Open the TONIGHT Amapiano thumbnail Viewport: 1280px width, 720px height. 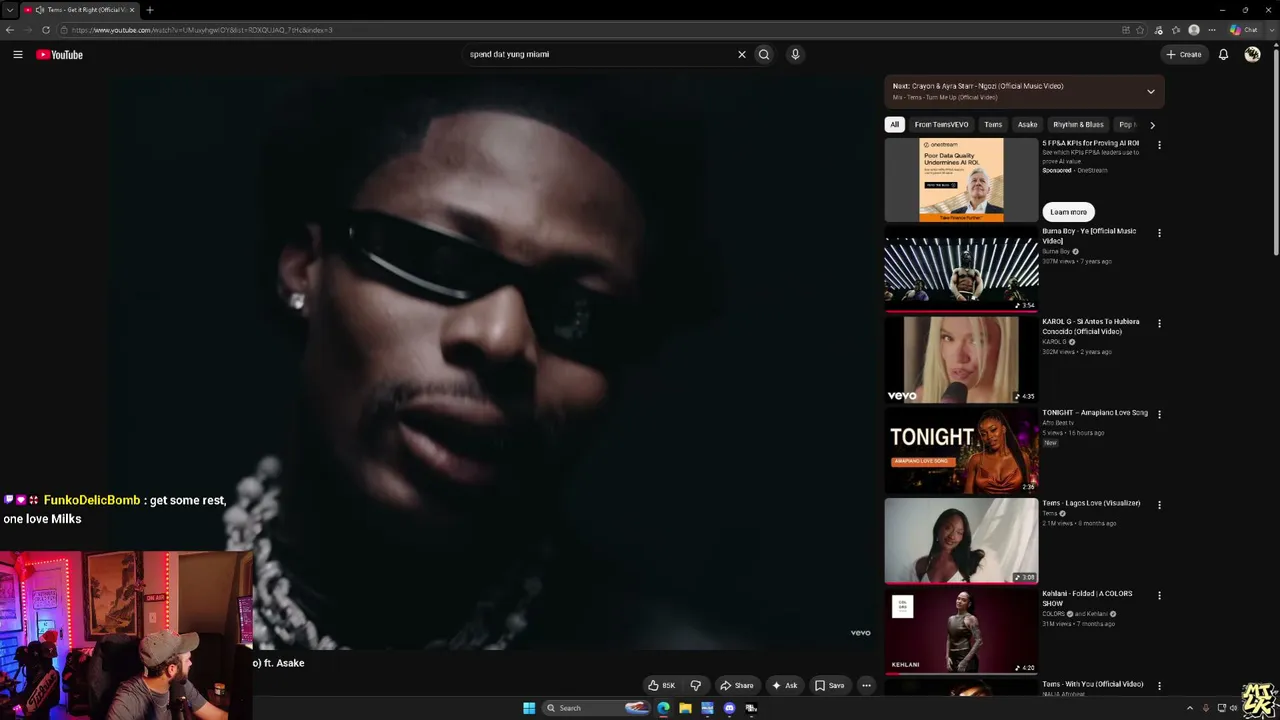pyautogui.click(x=961, y=451)
